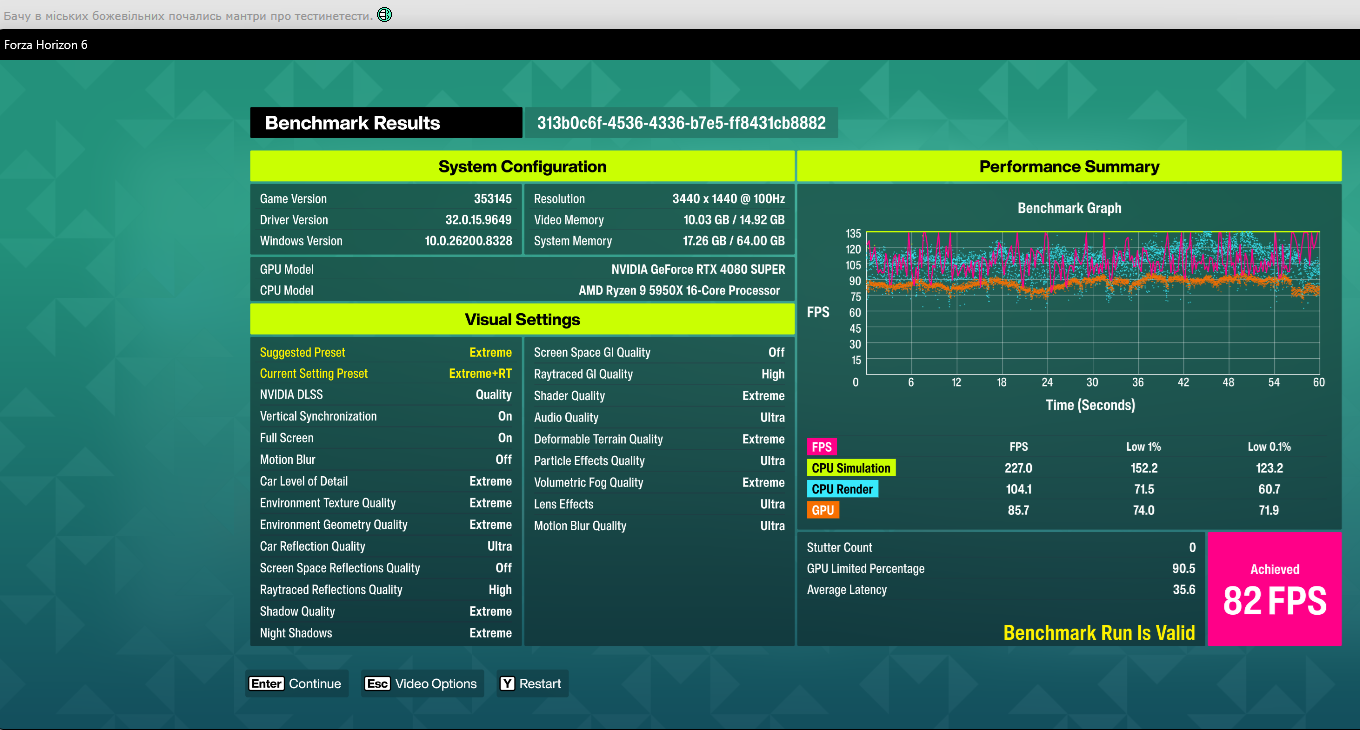Click the pink Achieved 82 FPS box
The width and height of the screenshot is (1360, 730).
pos(1274,589)
